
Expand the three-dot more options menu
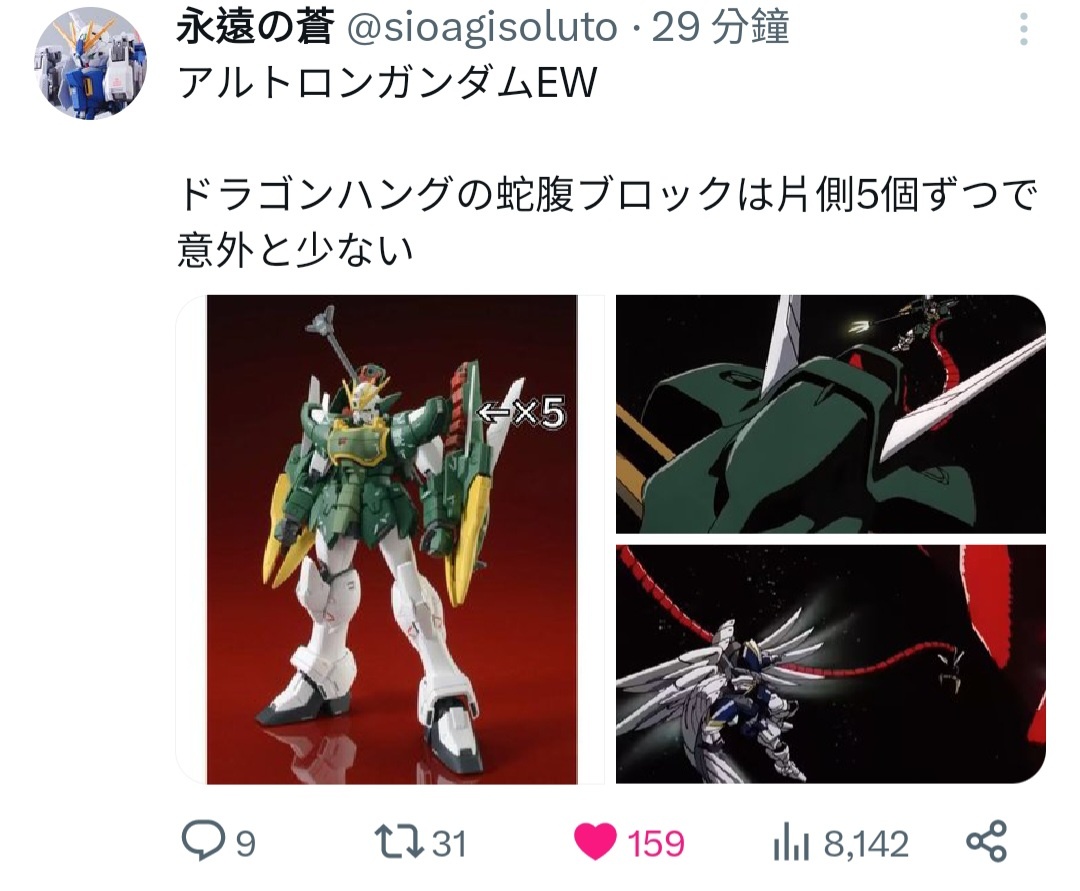[1024, 30]
